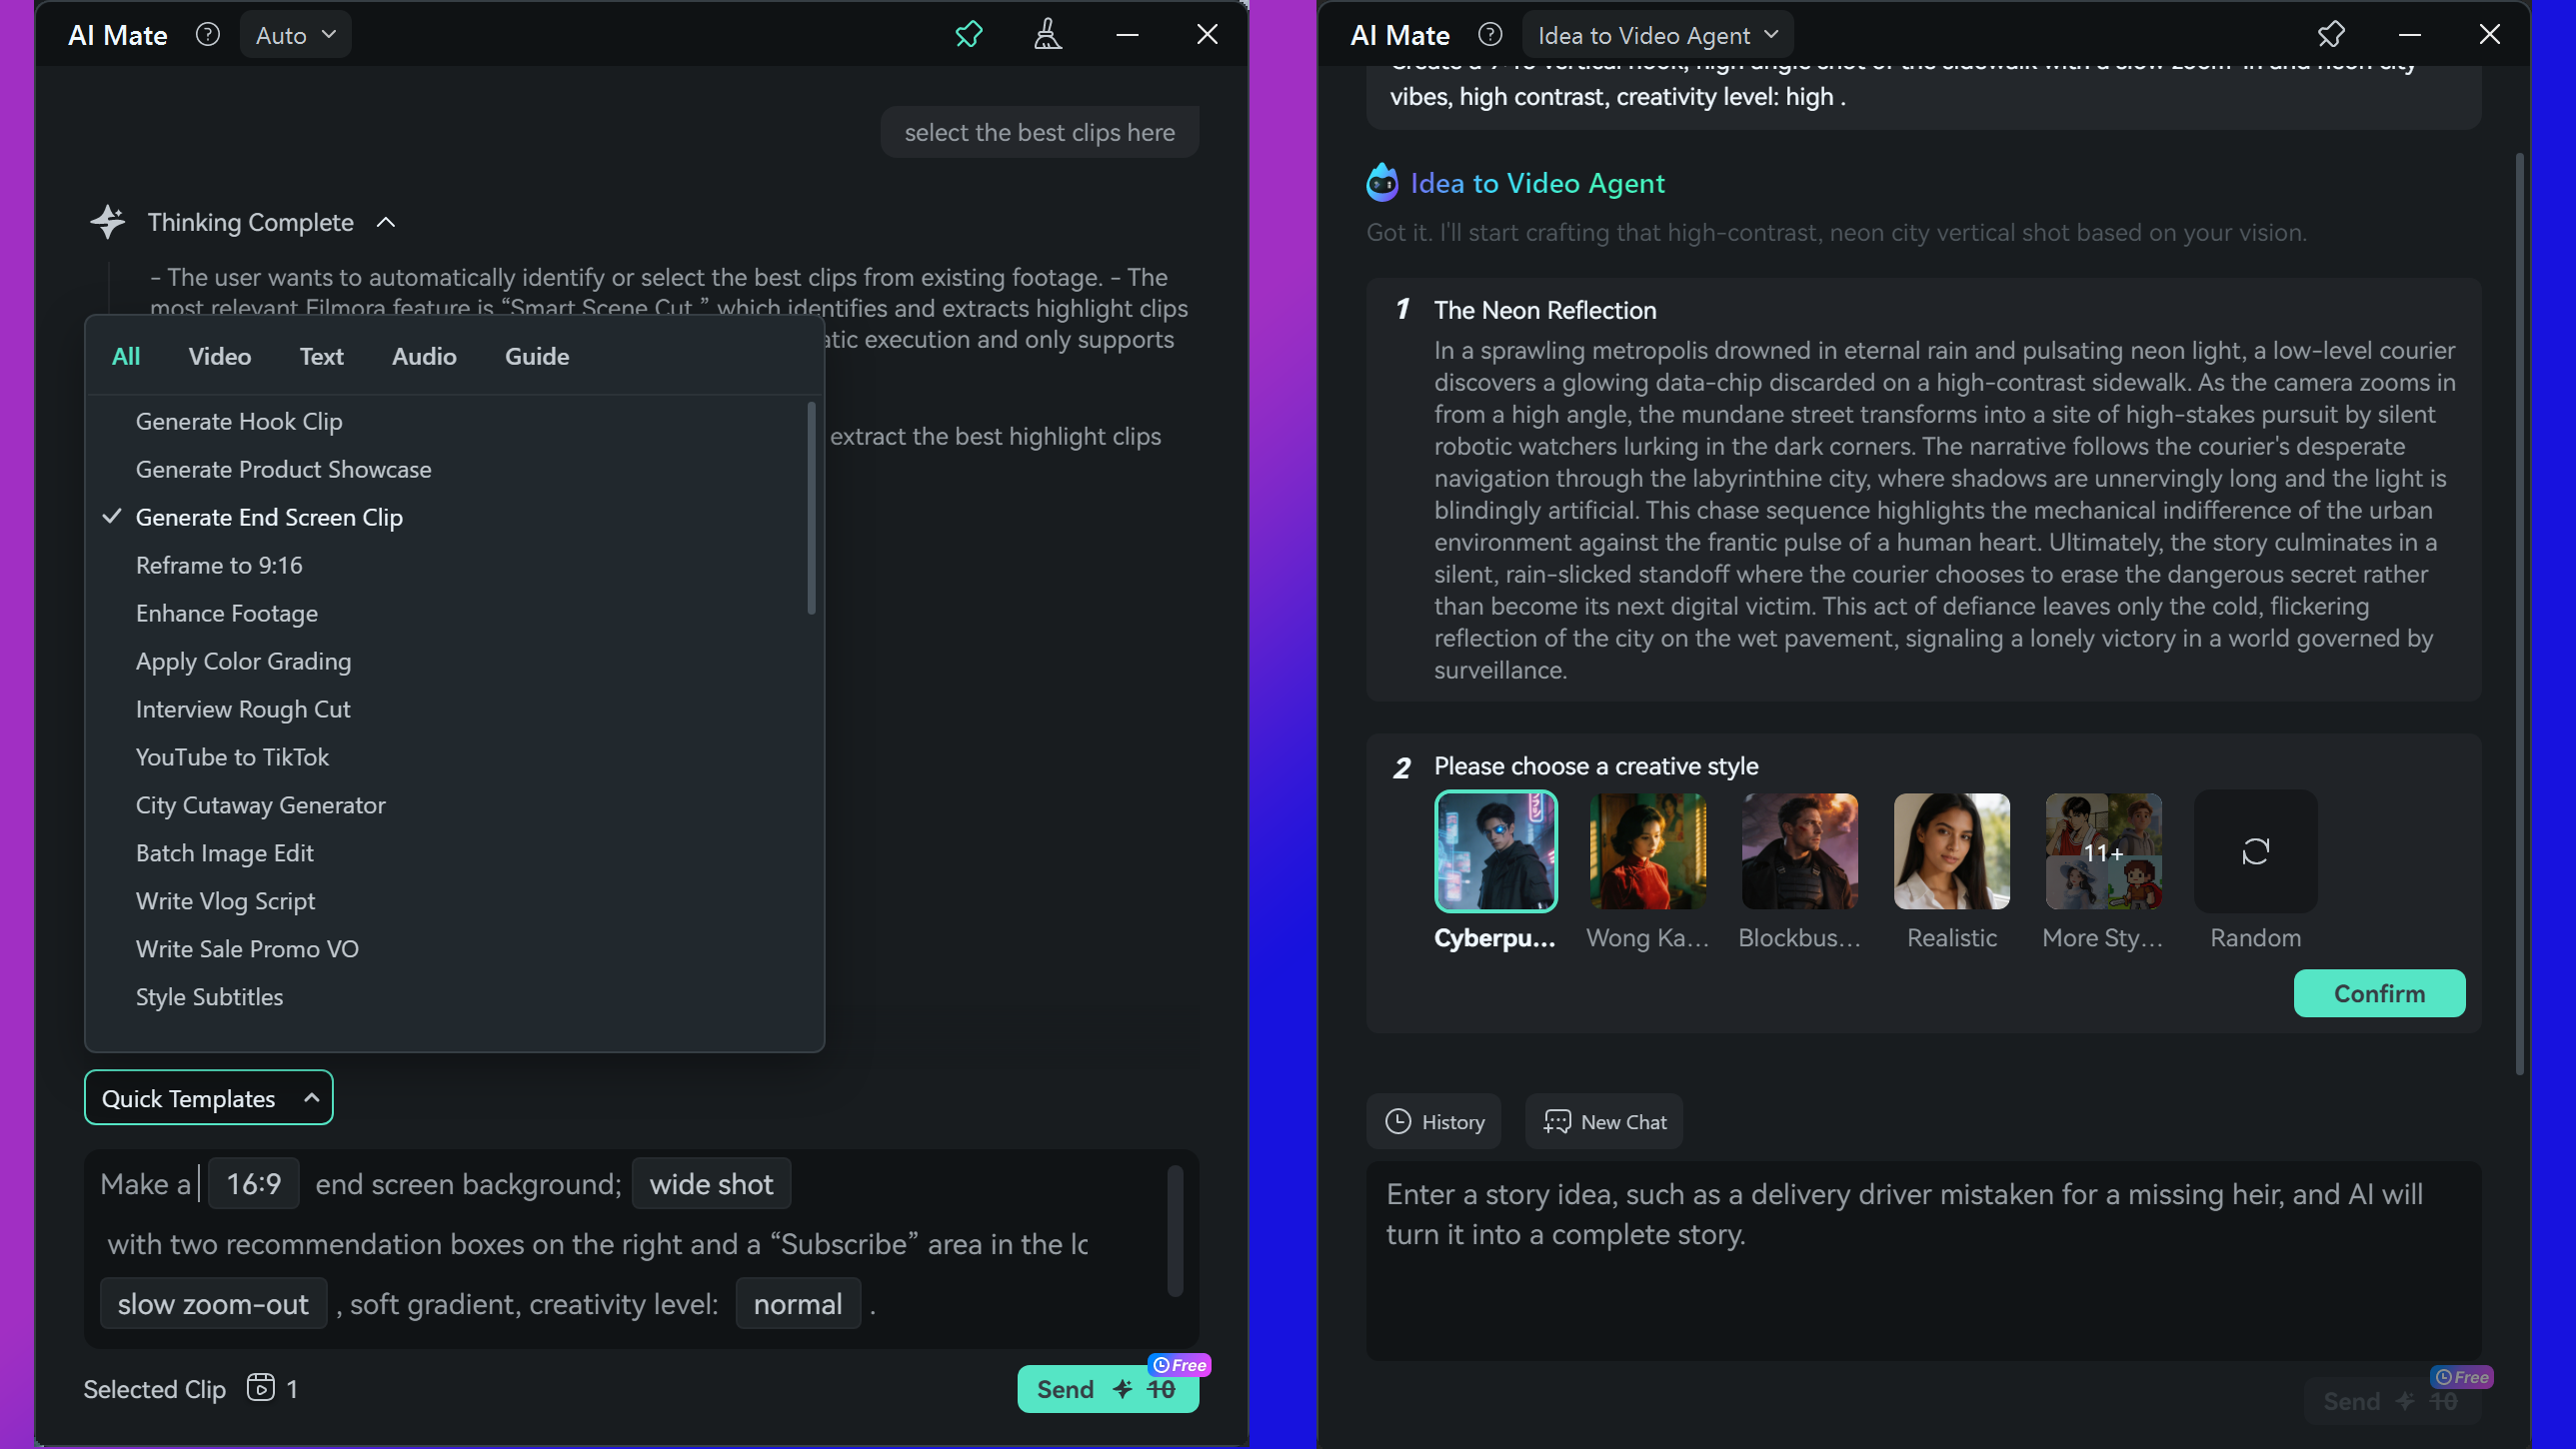Change the wide shot chip
The height and width of the screenshot is (1449, 2576).
pyautogui.click(x=711, y=1183)
